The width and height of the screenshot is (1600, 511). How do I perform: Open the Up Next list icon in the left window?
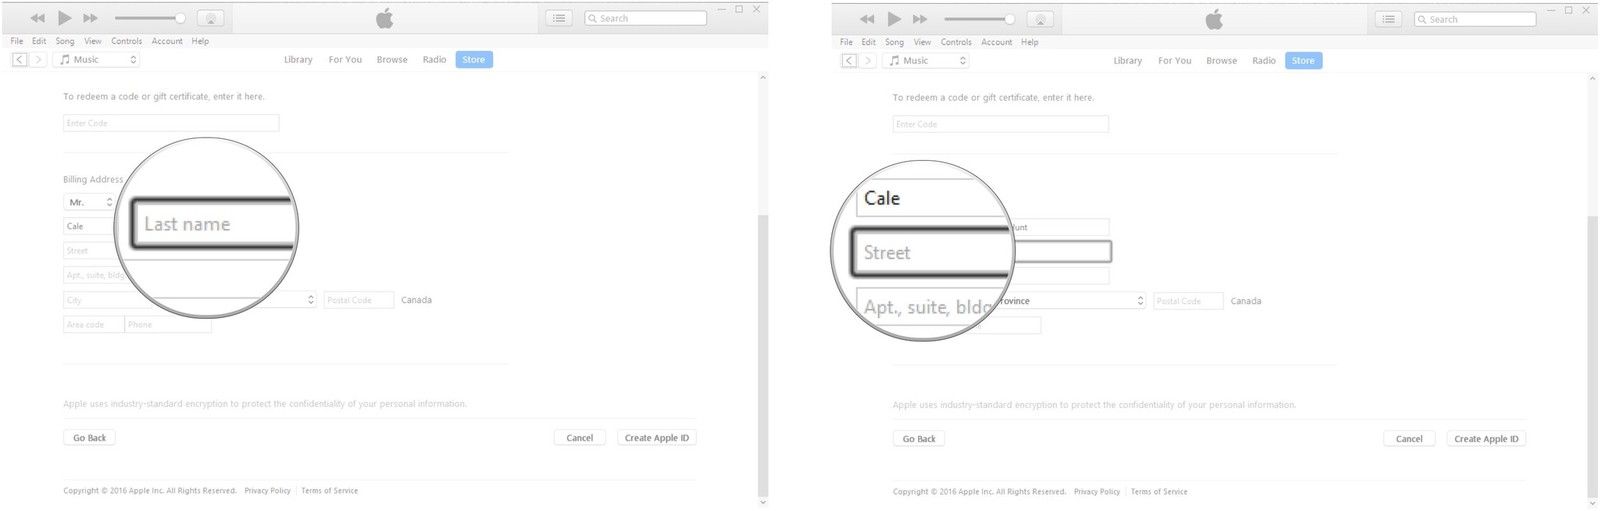559,18
